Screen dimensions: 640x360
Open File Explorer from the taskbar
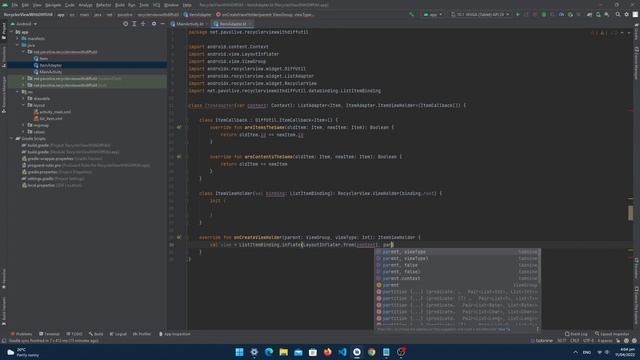pos(284,352)
